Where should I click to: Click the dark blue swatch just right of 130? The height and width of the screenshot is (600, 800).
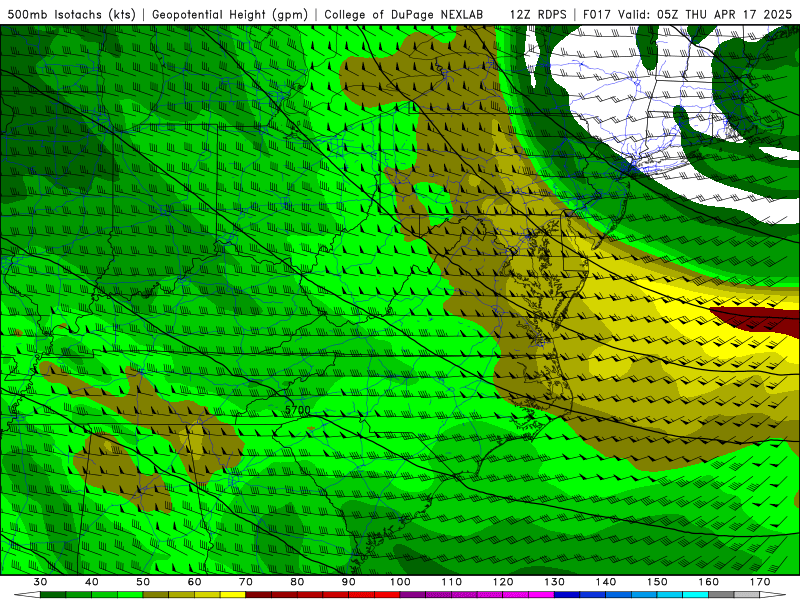pos(567,594)
